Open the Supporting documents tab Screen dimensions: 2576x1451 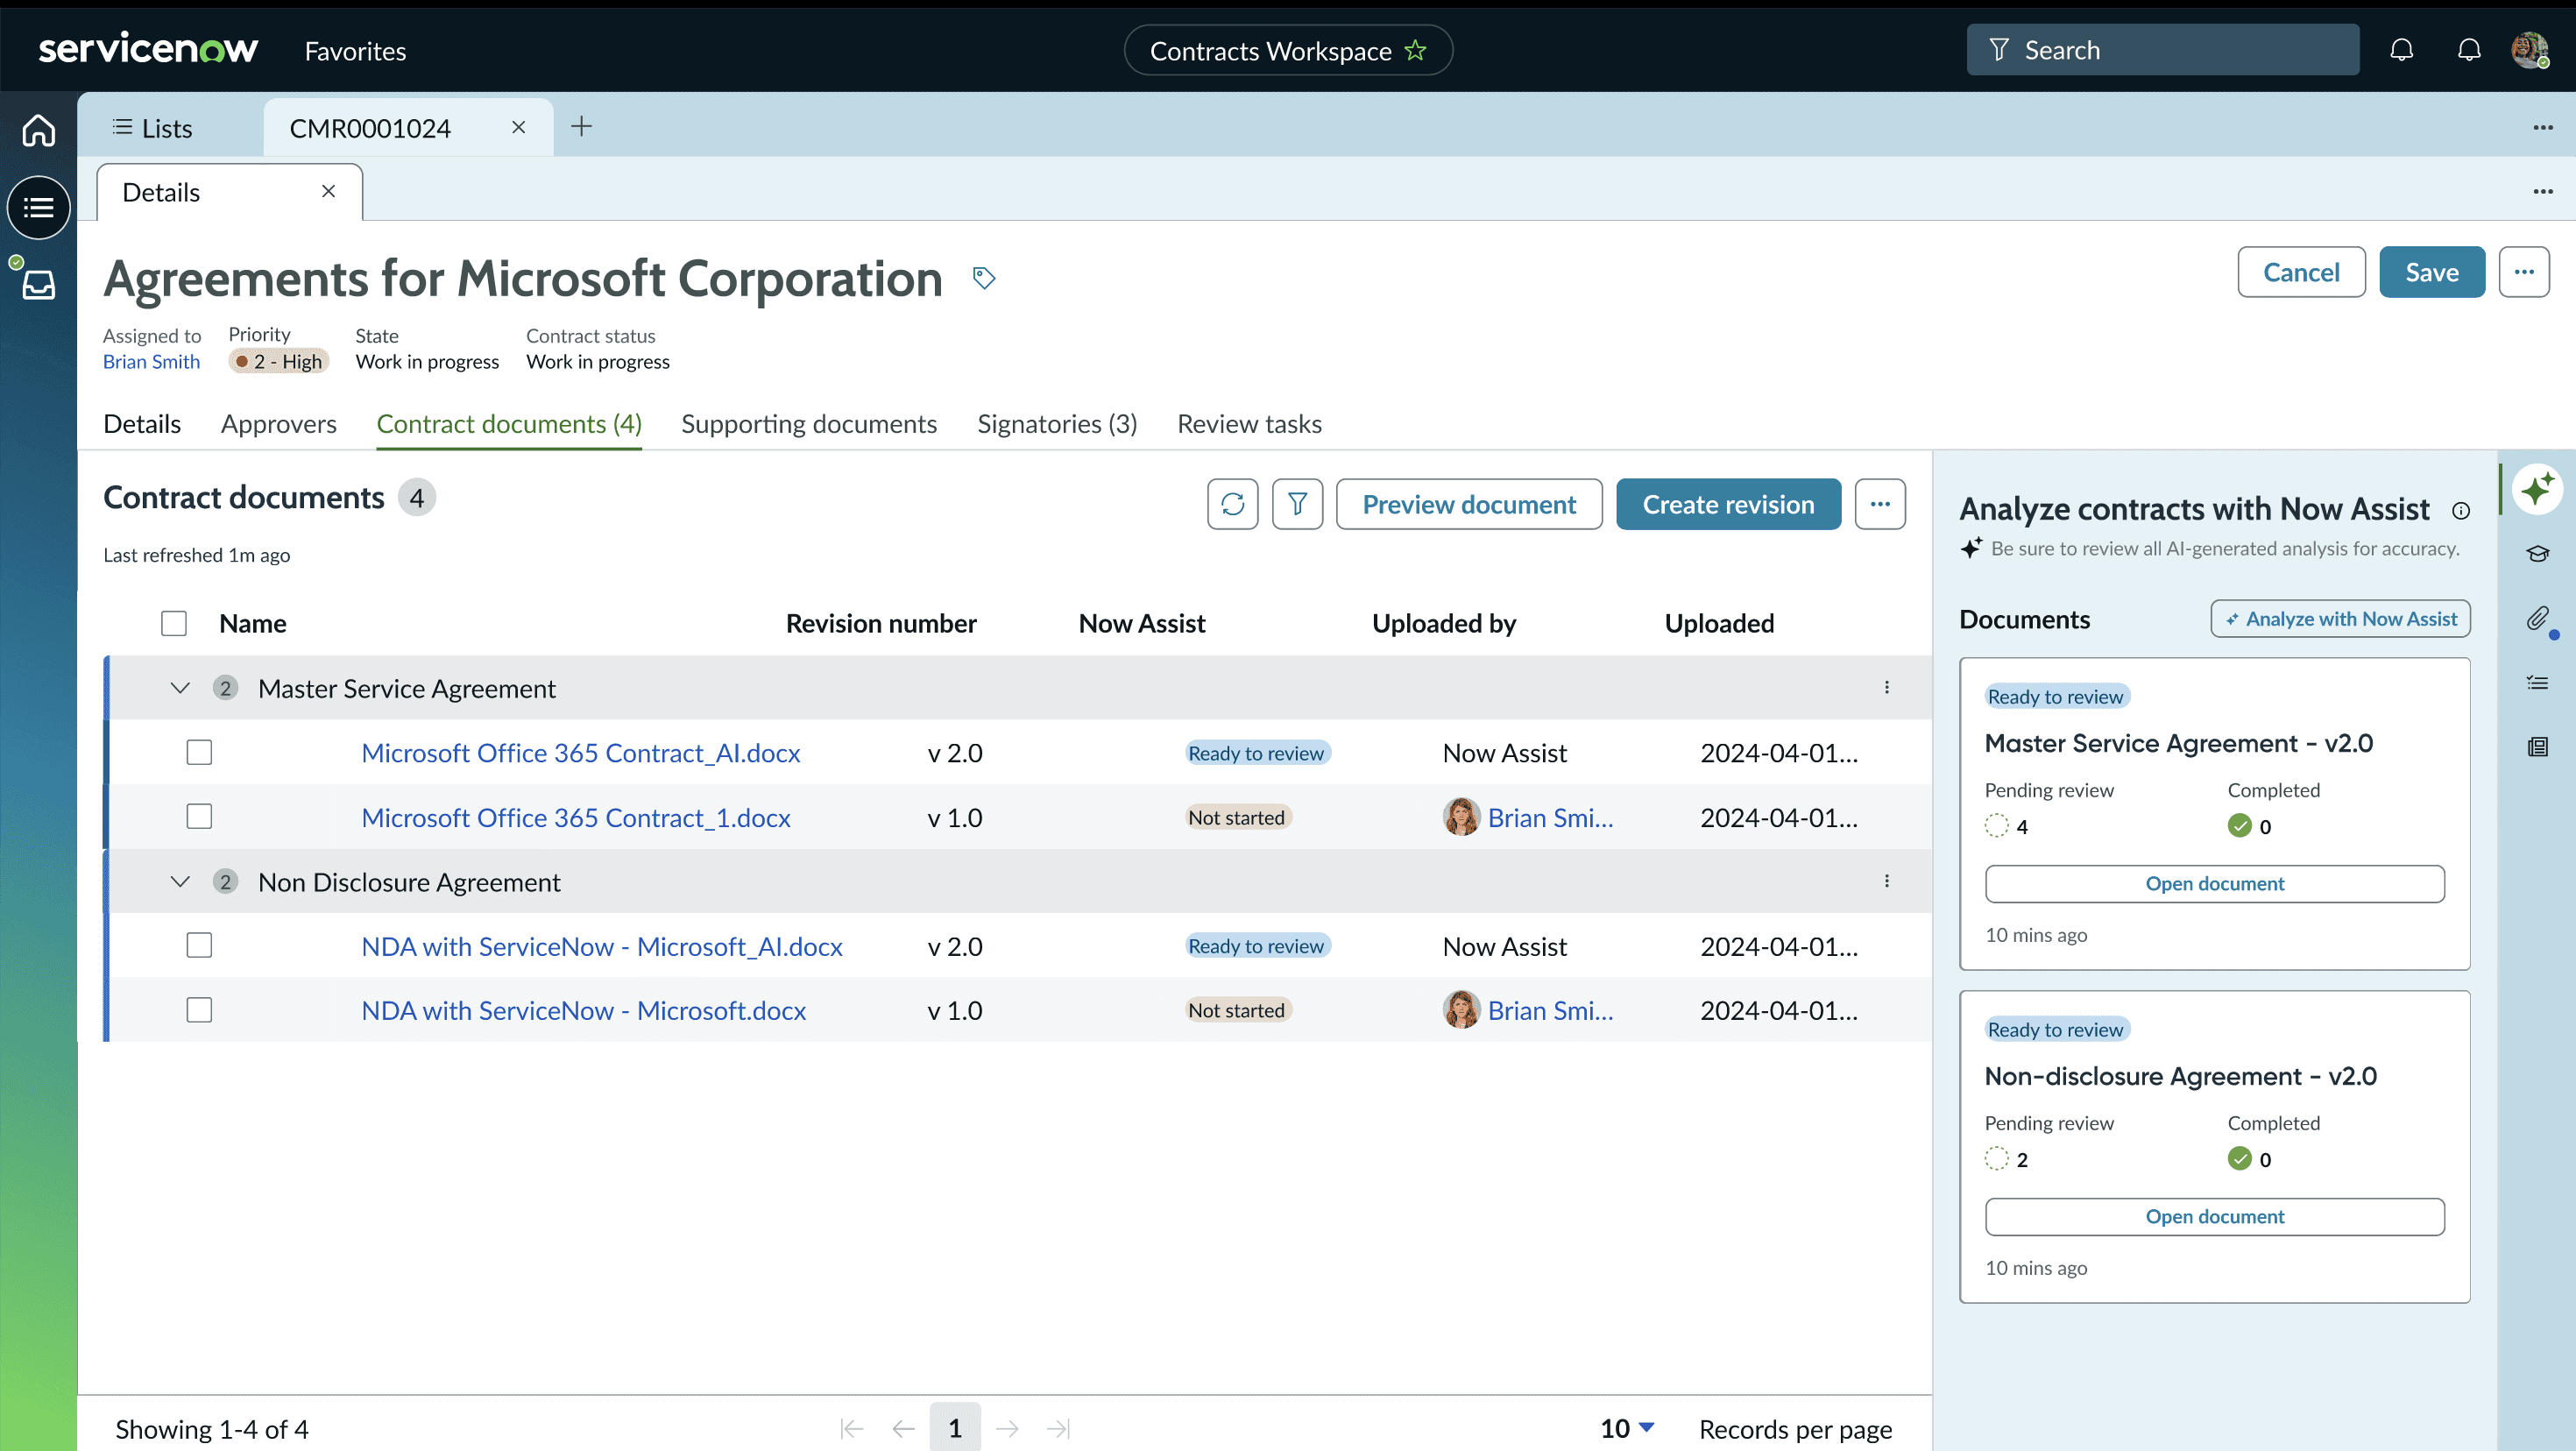pos(808,424)
